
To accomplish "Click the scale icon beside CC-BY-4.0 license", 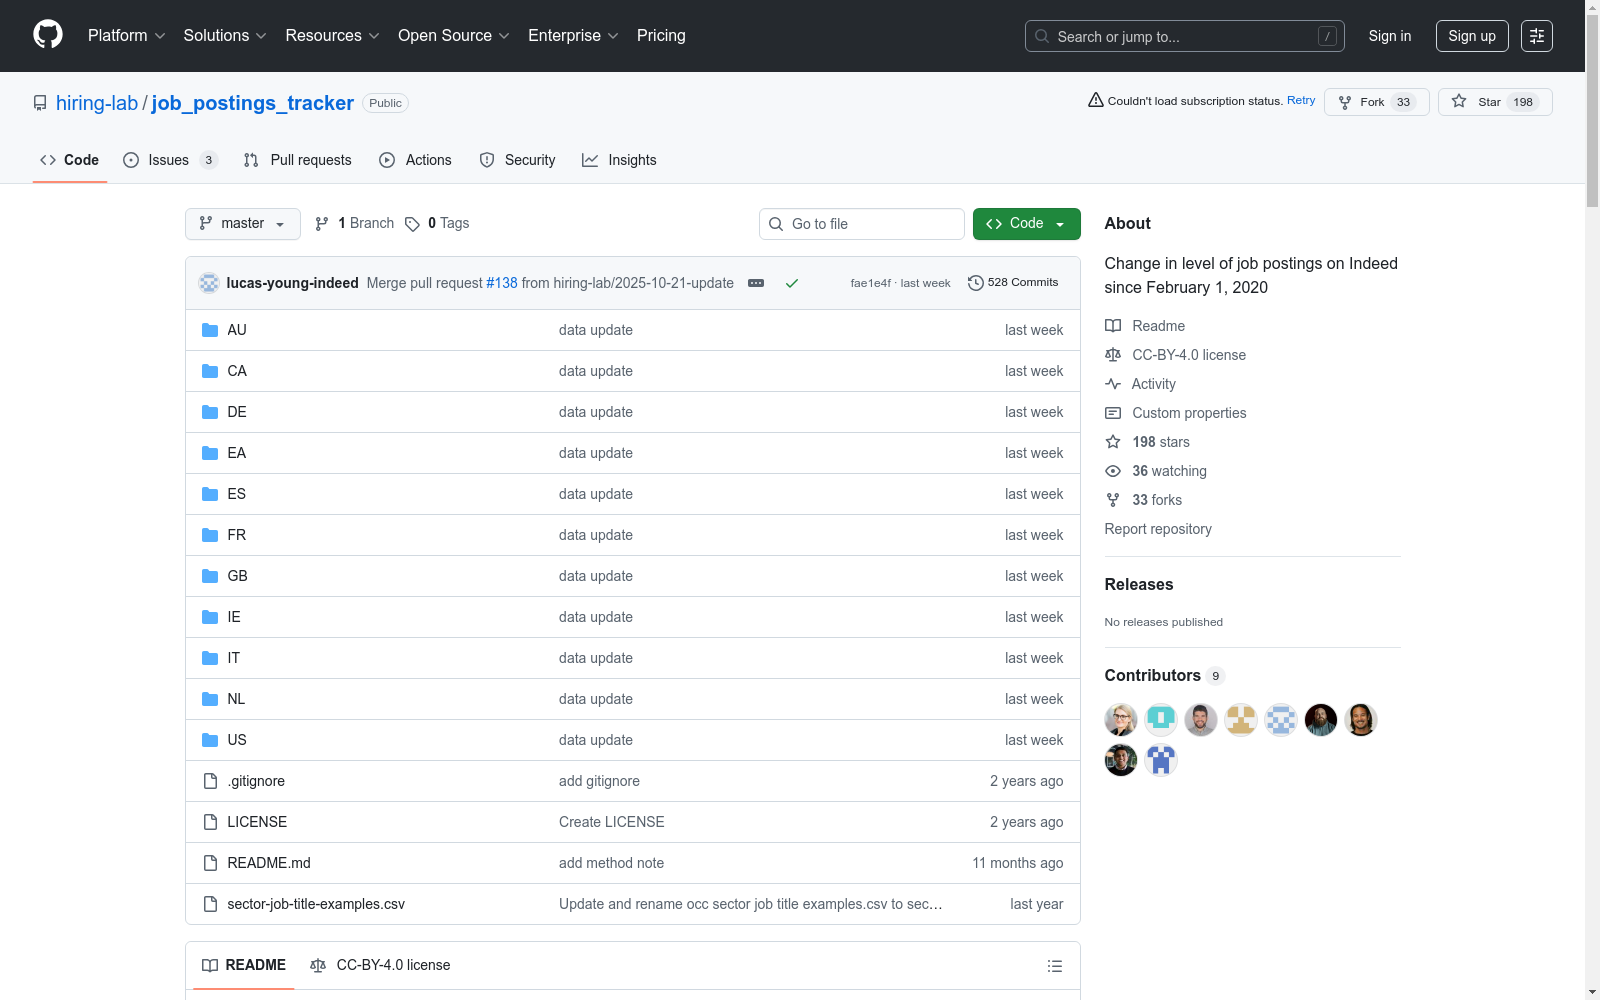I will click(x=1113, y=355).
